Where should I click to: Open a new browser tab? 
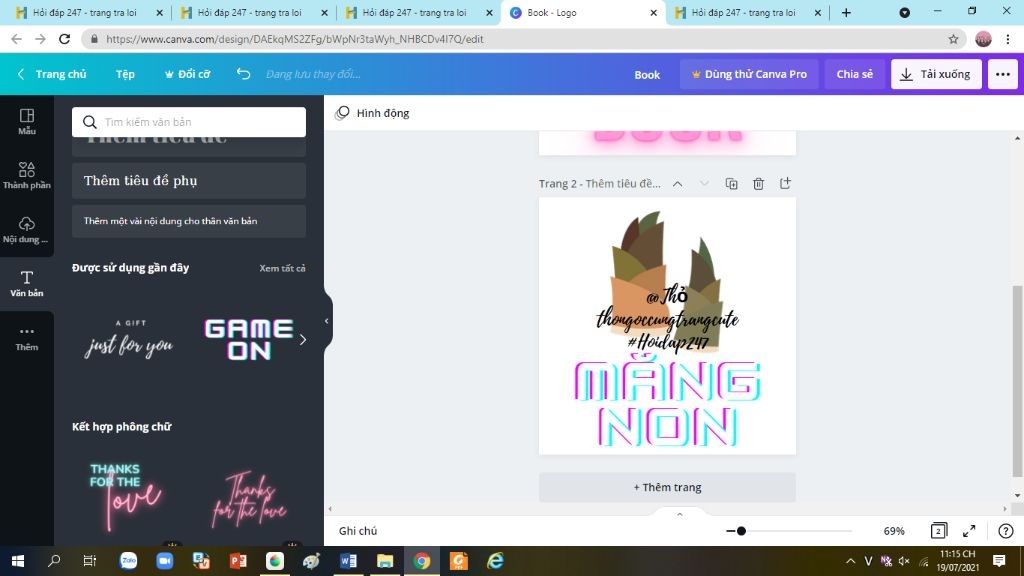(x=846, y=12)
